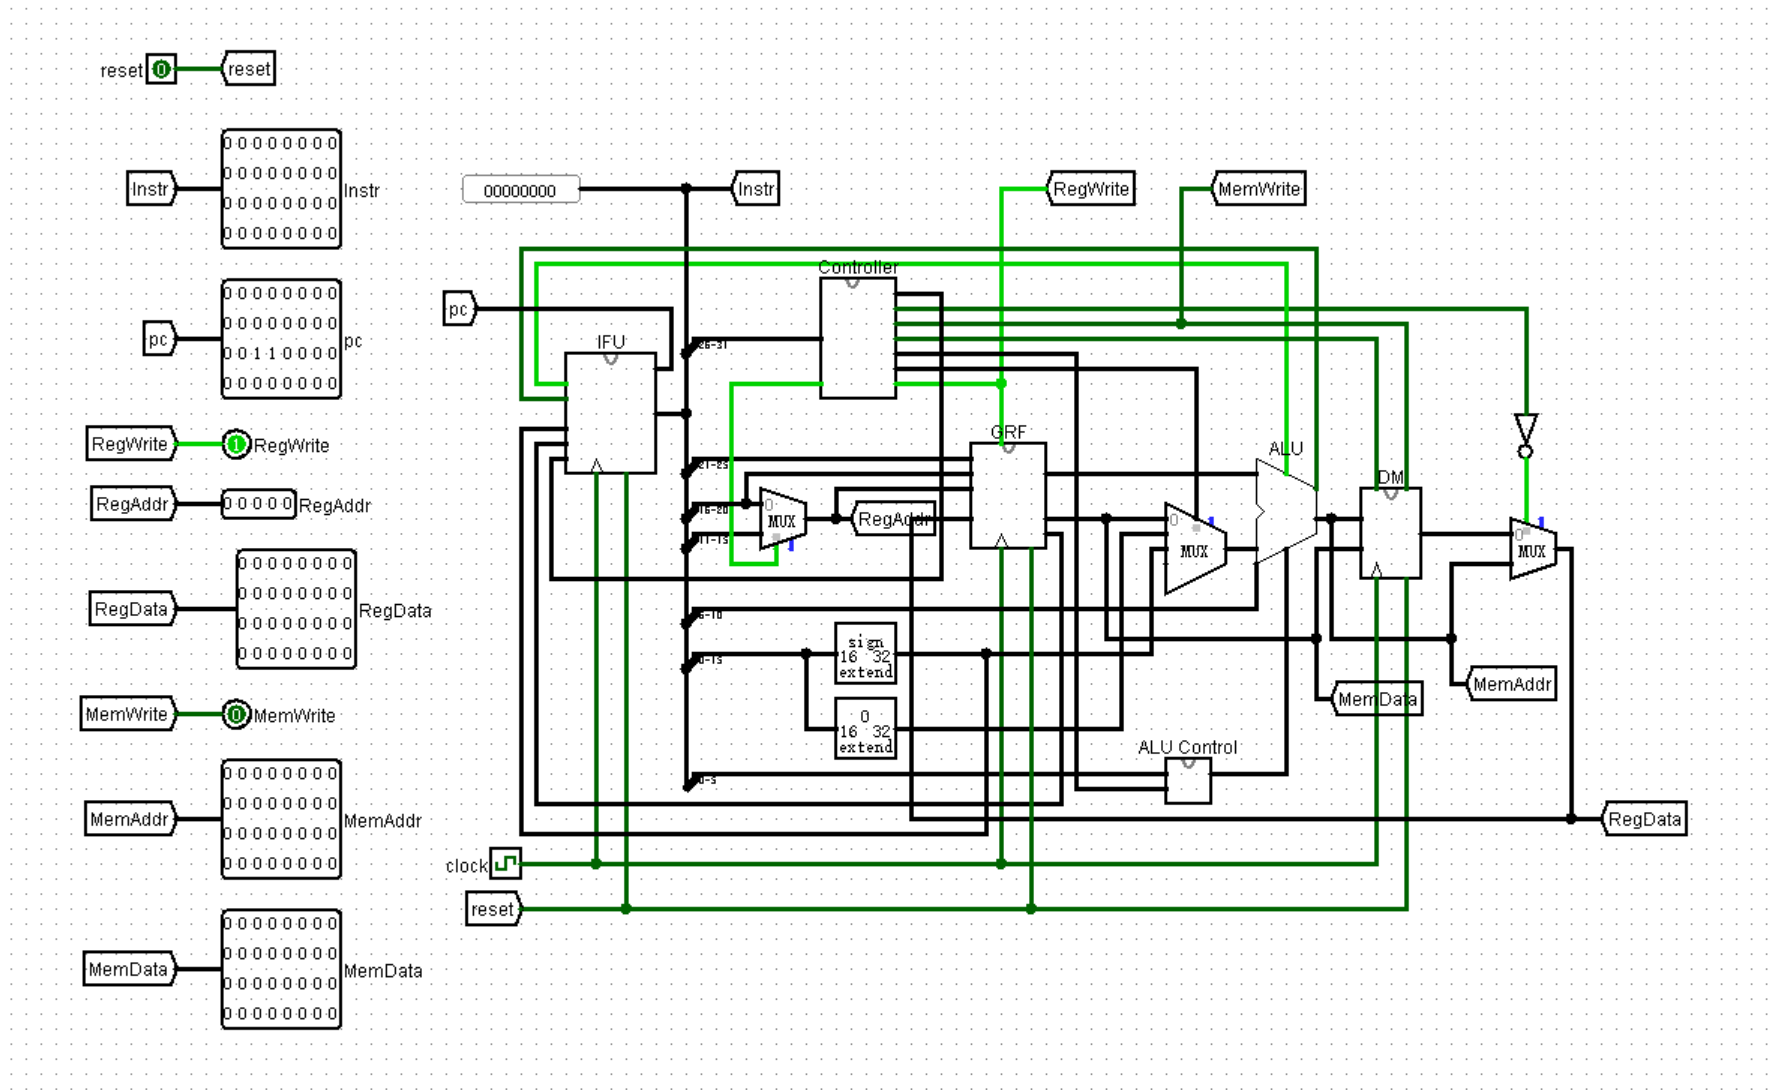This screenshot has height=1090, width=1779.
Task: Click the ALU Control subcircuit block
Action: point(1187,780)
